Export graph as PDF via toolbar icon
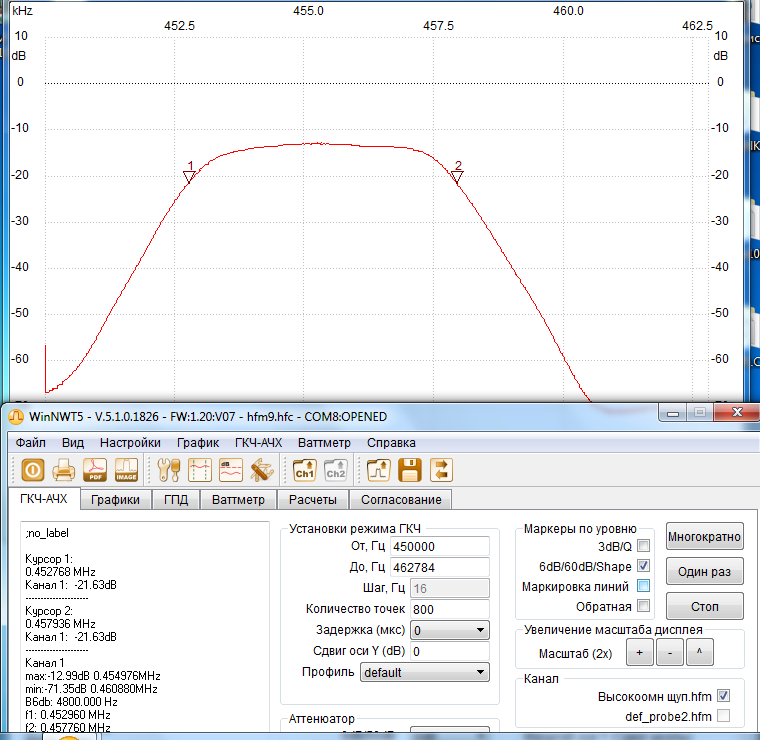 coord(94,469)
